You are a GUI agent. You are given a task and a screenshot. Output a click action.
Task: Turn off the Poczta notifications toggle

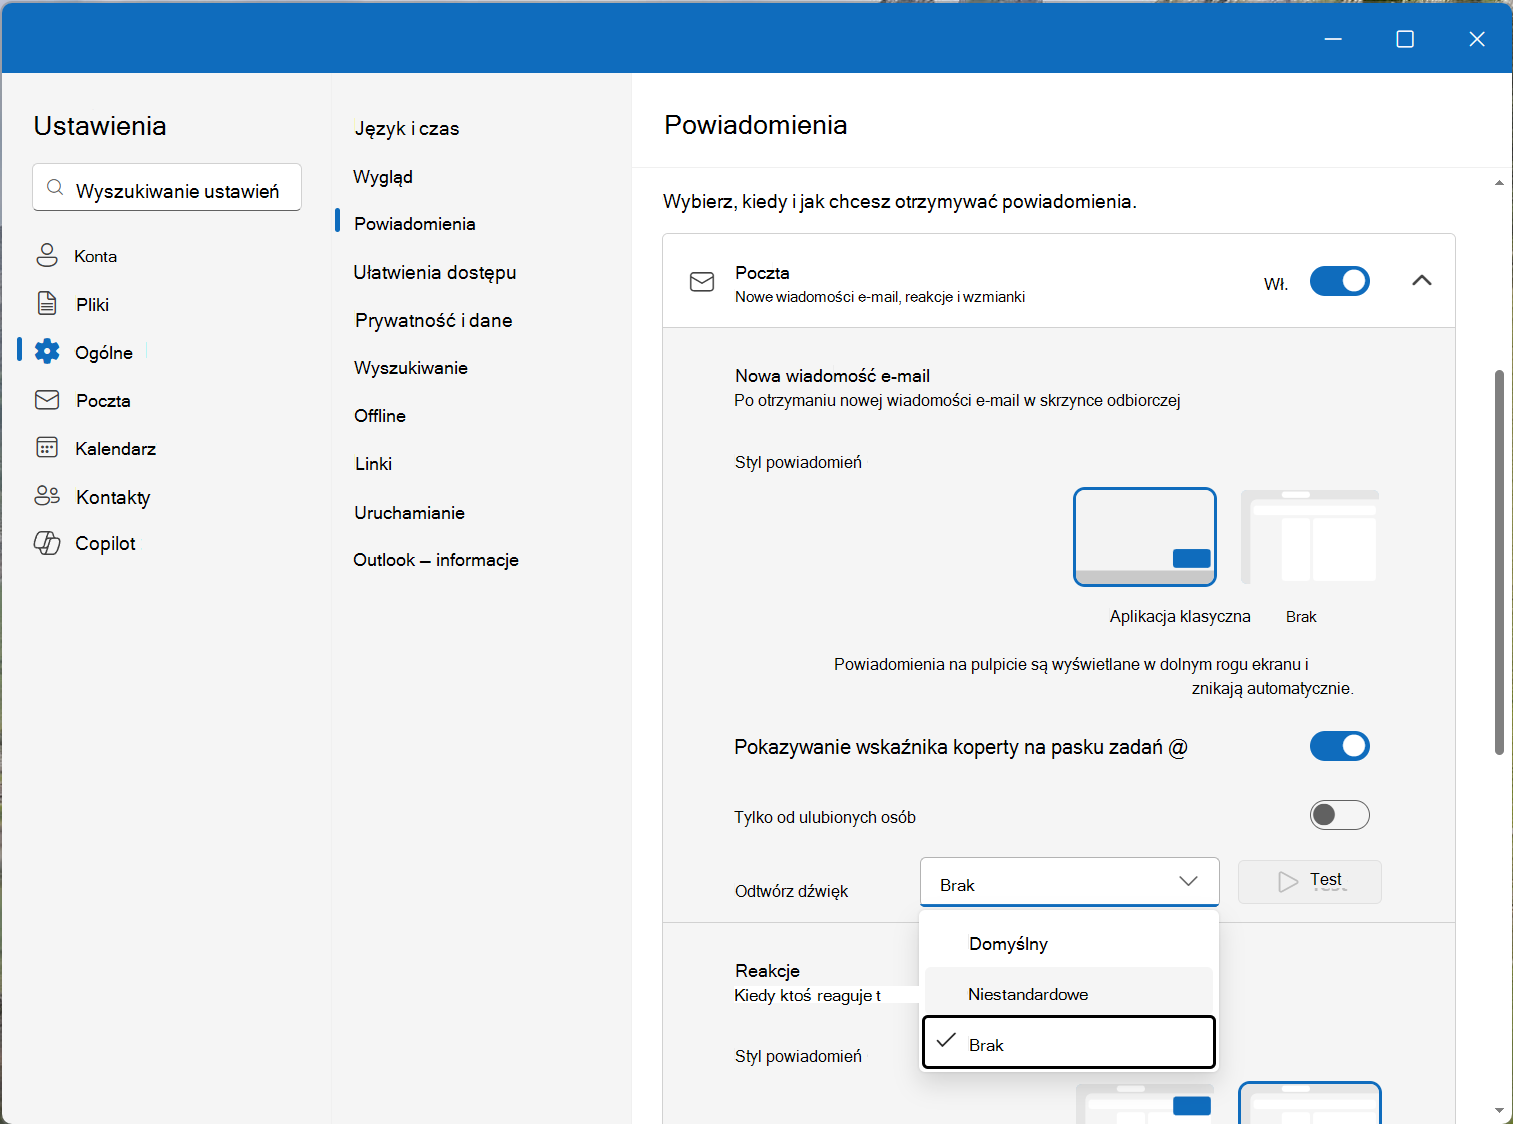point(1339,281)
